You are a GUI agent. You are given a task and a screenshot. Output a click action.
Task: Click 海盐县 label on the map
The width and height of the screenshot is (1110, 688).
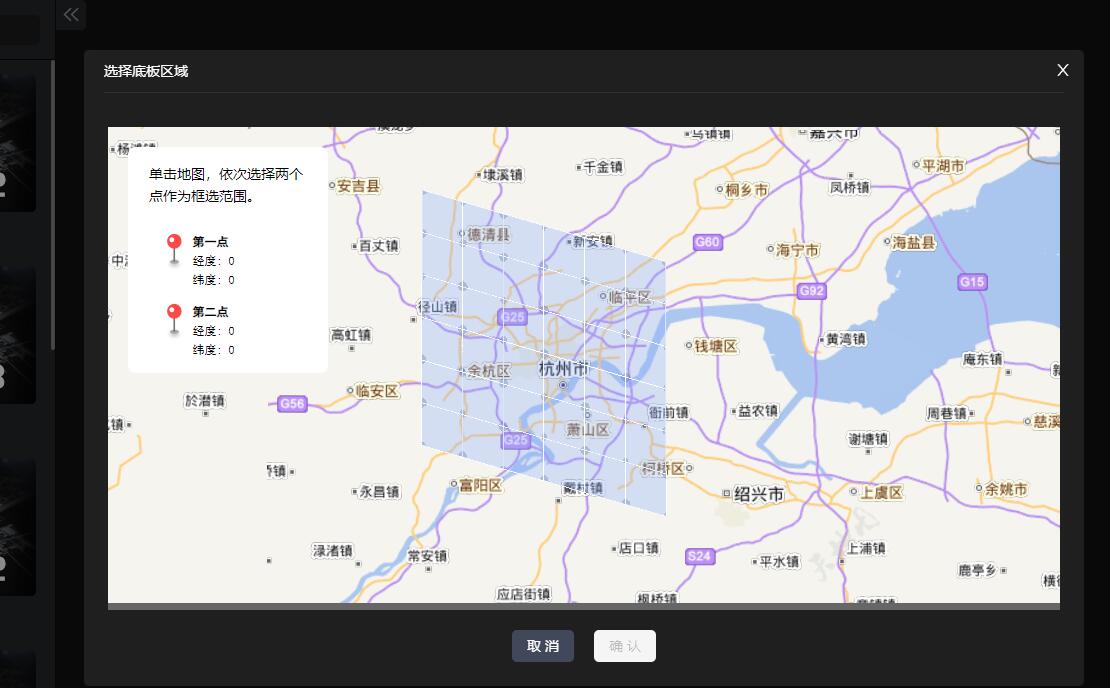(x=914, y=243)
